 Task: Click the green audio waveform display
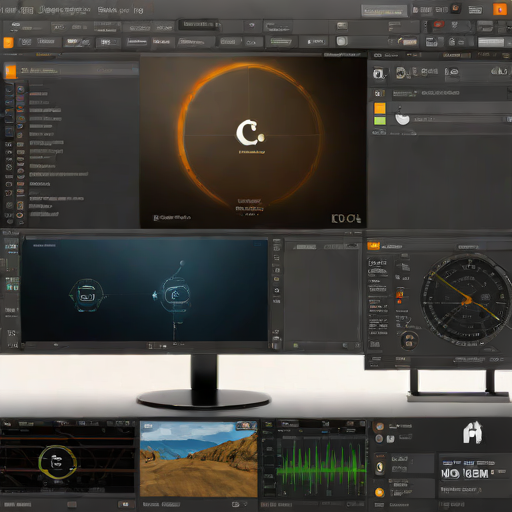321,467
